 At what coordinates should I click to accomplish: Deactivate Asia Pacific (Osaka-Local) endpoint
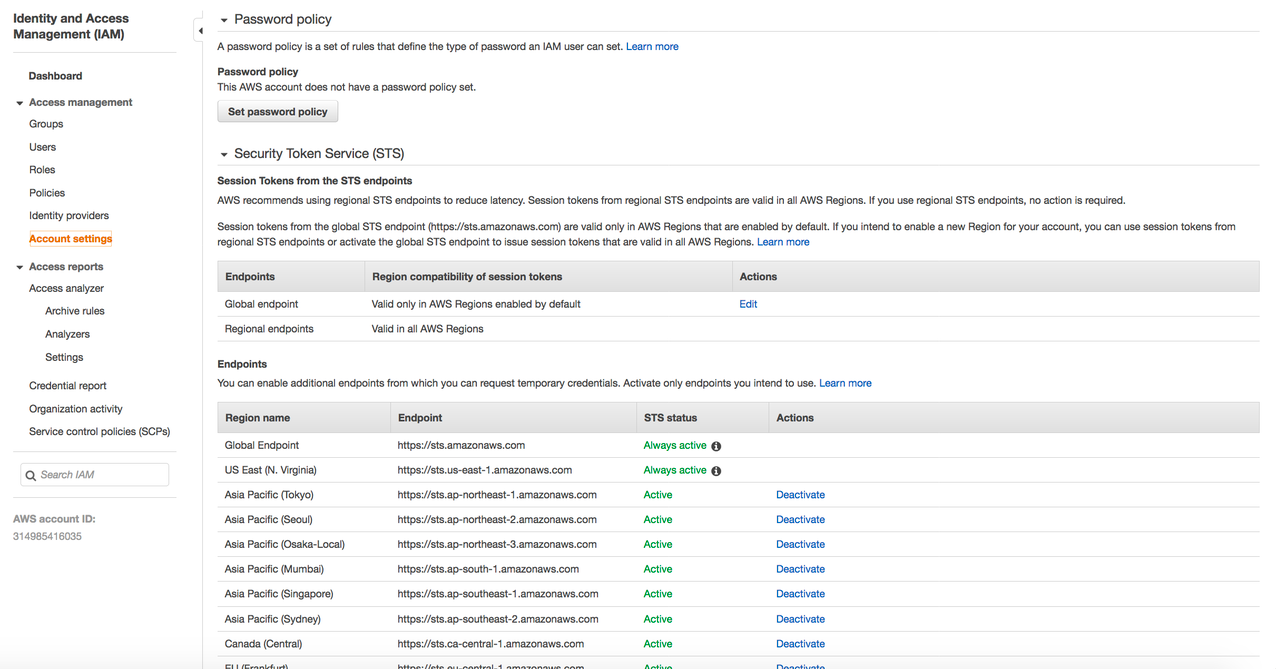click(x=800, y=545)
